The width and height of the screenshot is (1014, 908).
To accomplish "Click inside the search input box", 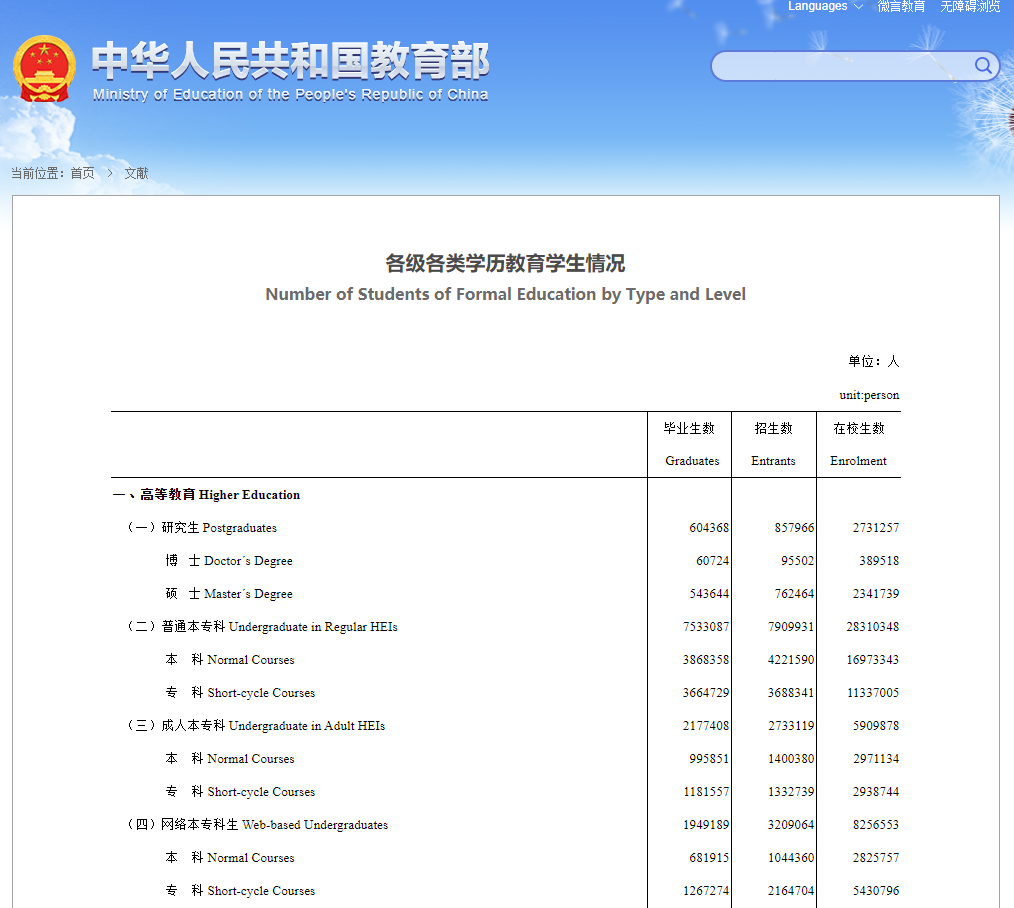I will 840,66.
